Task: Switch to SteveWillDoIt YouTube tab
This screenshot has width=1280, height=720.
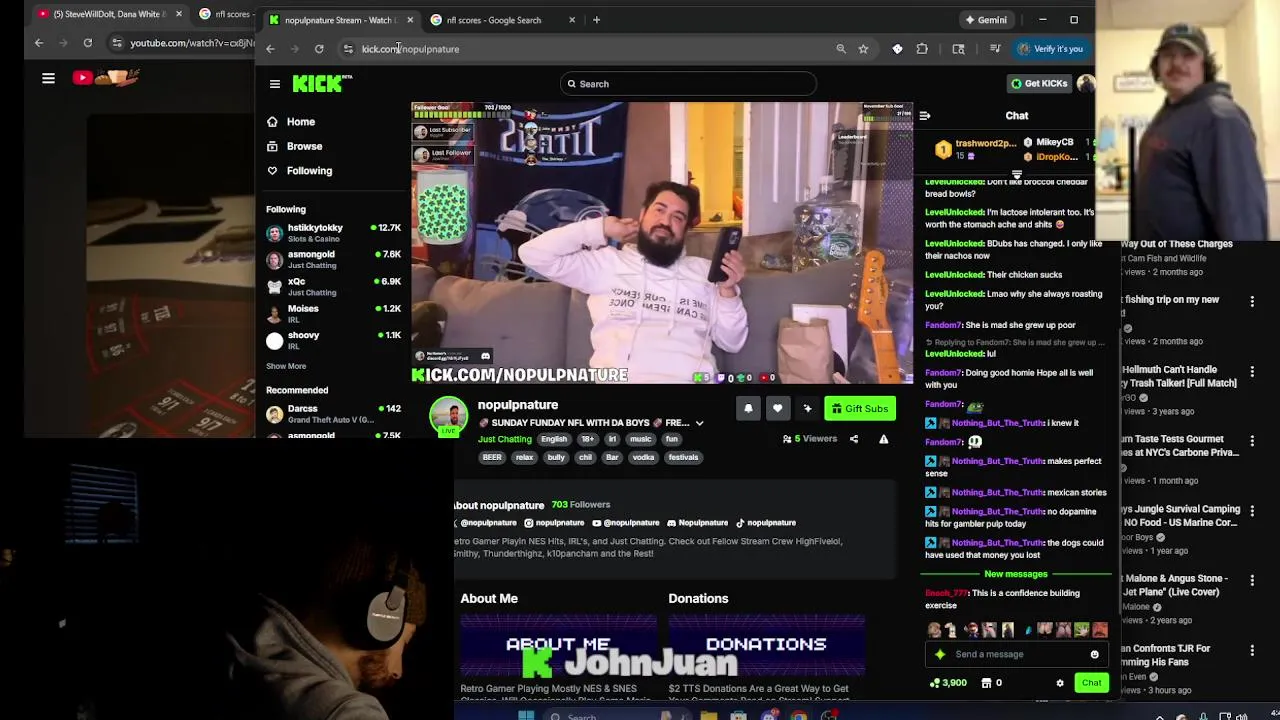Action: click(x=108, y=14)
